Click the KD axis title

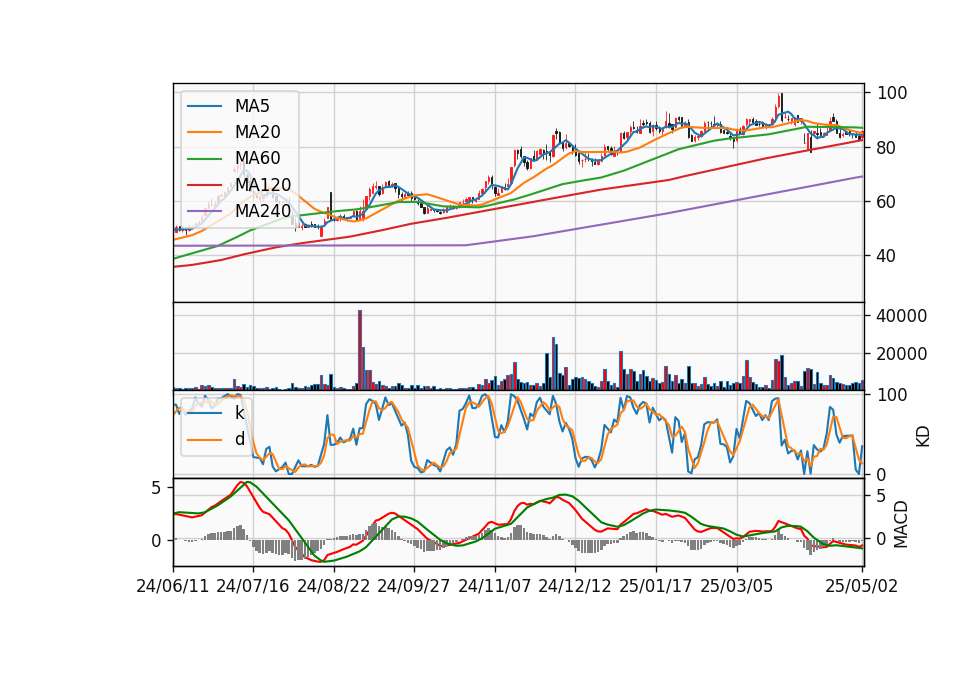(923, 437)
